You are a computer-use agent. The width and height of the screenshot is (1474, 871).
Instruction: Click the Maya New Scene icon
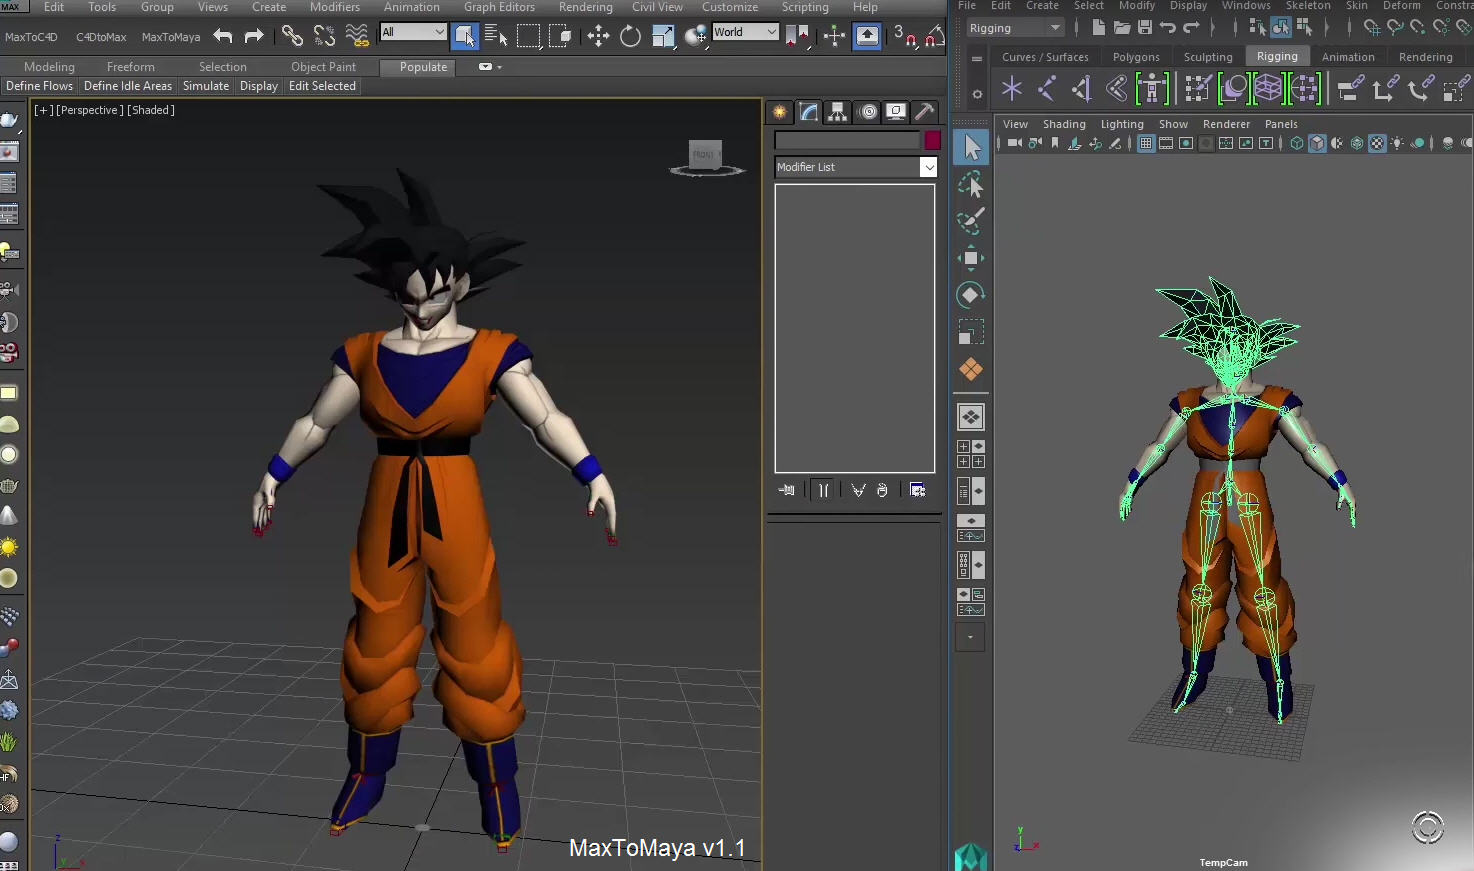(x=1099, y=28)
